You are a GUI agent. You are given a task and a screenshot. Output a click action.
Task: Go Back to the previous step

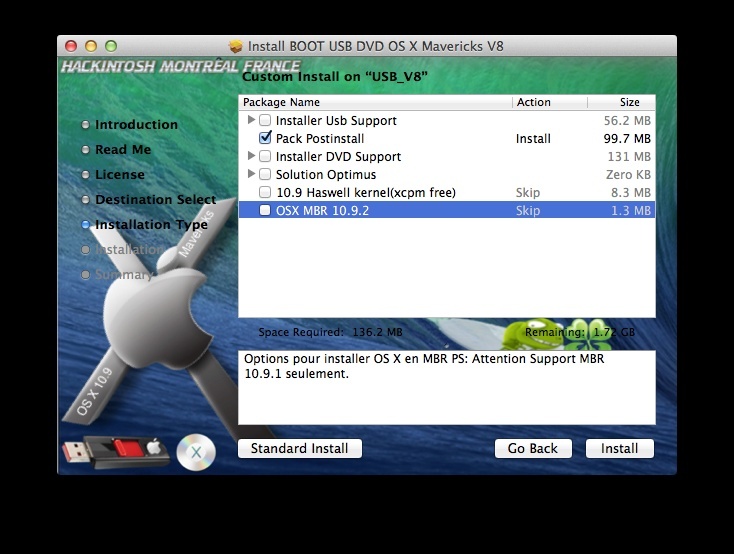[533, 449]
